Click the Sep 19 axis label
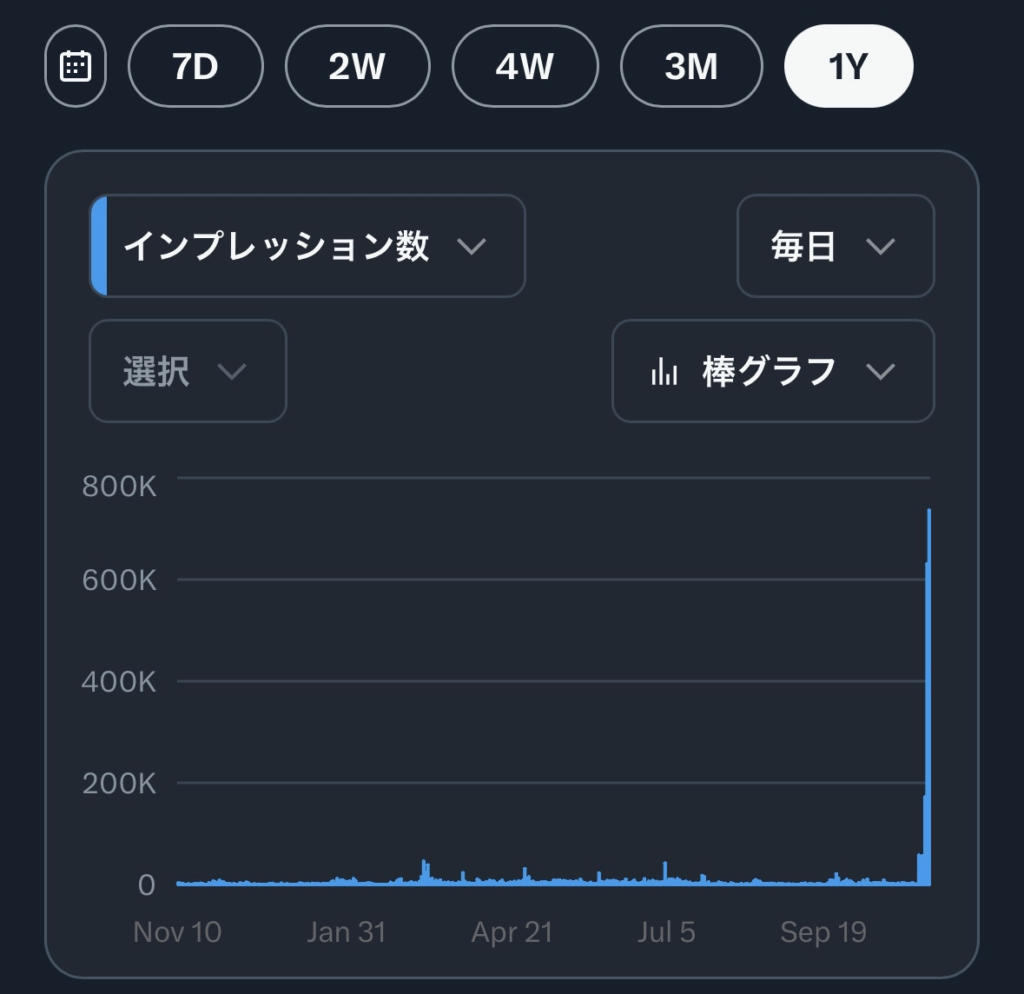This screenshot has height=994, width=1024. point(823,932)
